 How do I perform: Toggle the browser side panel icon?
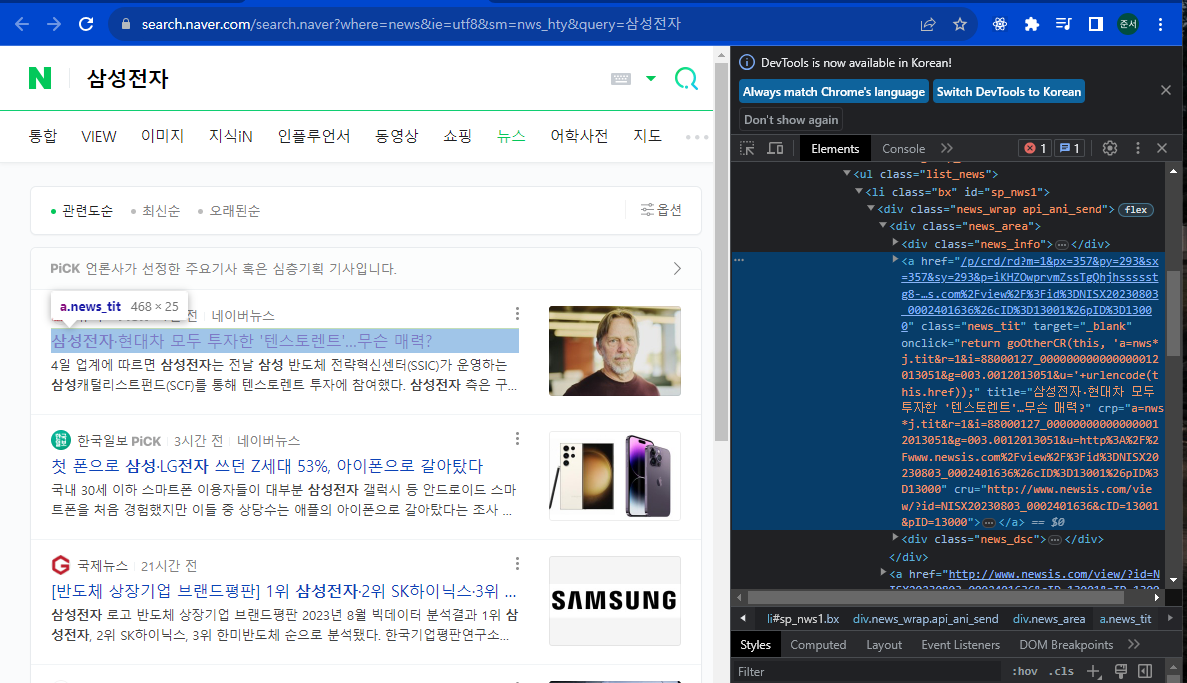point(1095,24)
